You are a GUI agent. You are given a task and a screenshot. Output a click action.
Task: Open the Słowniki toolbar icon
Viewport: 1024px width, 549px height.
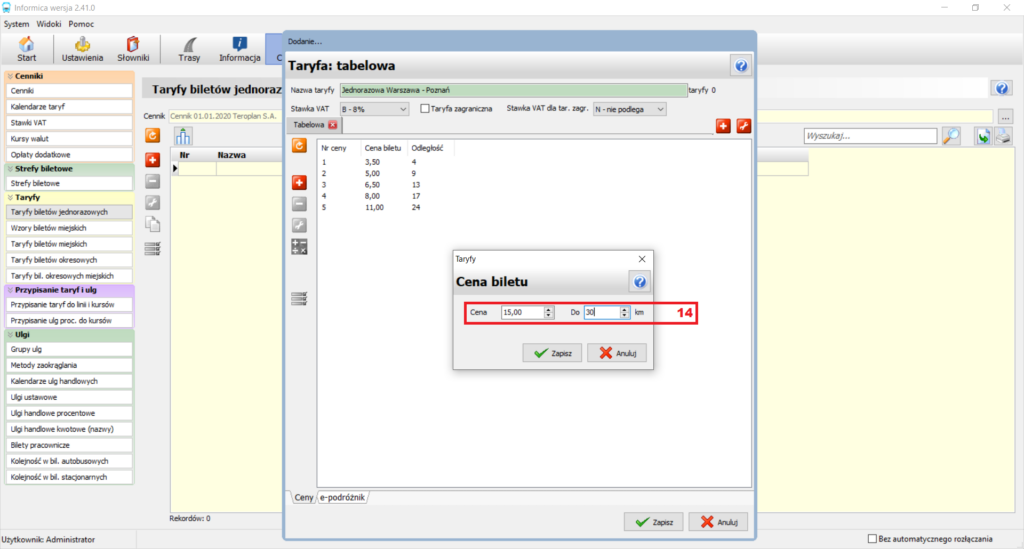click(133, 50)
